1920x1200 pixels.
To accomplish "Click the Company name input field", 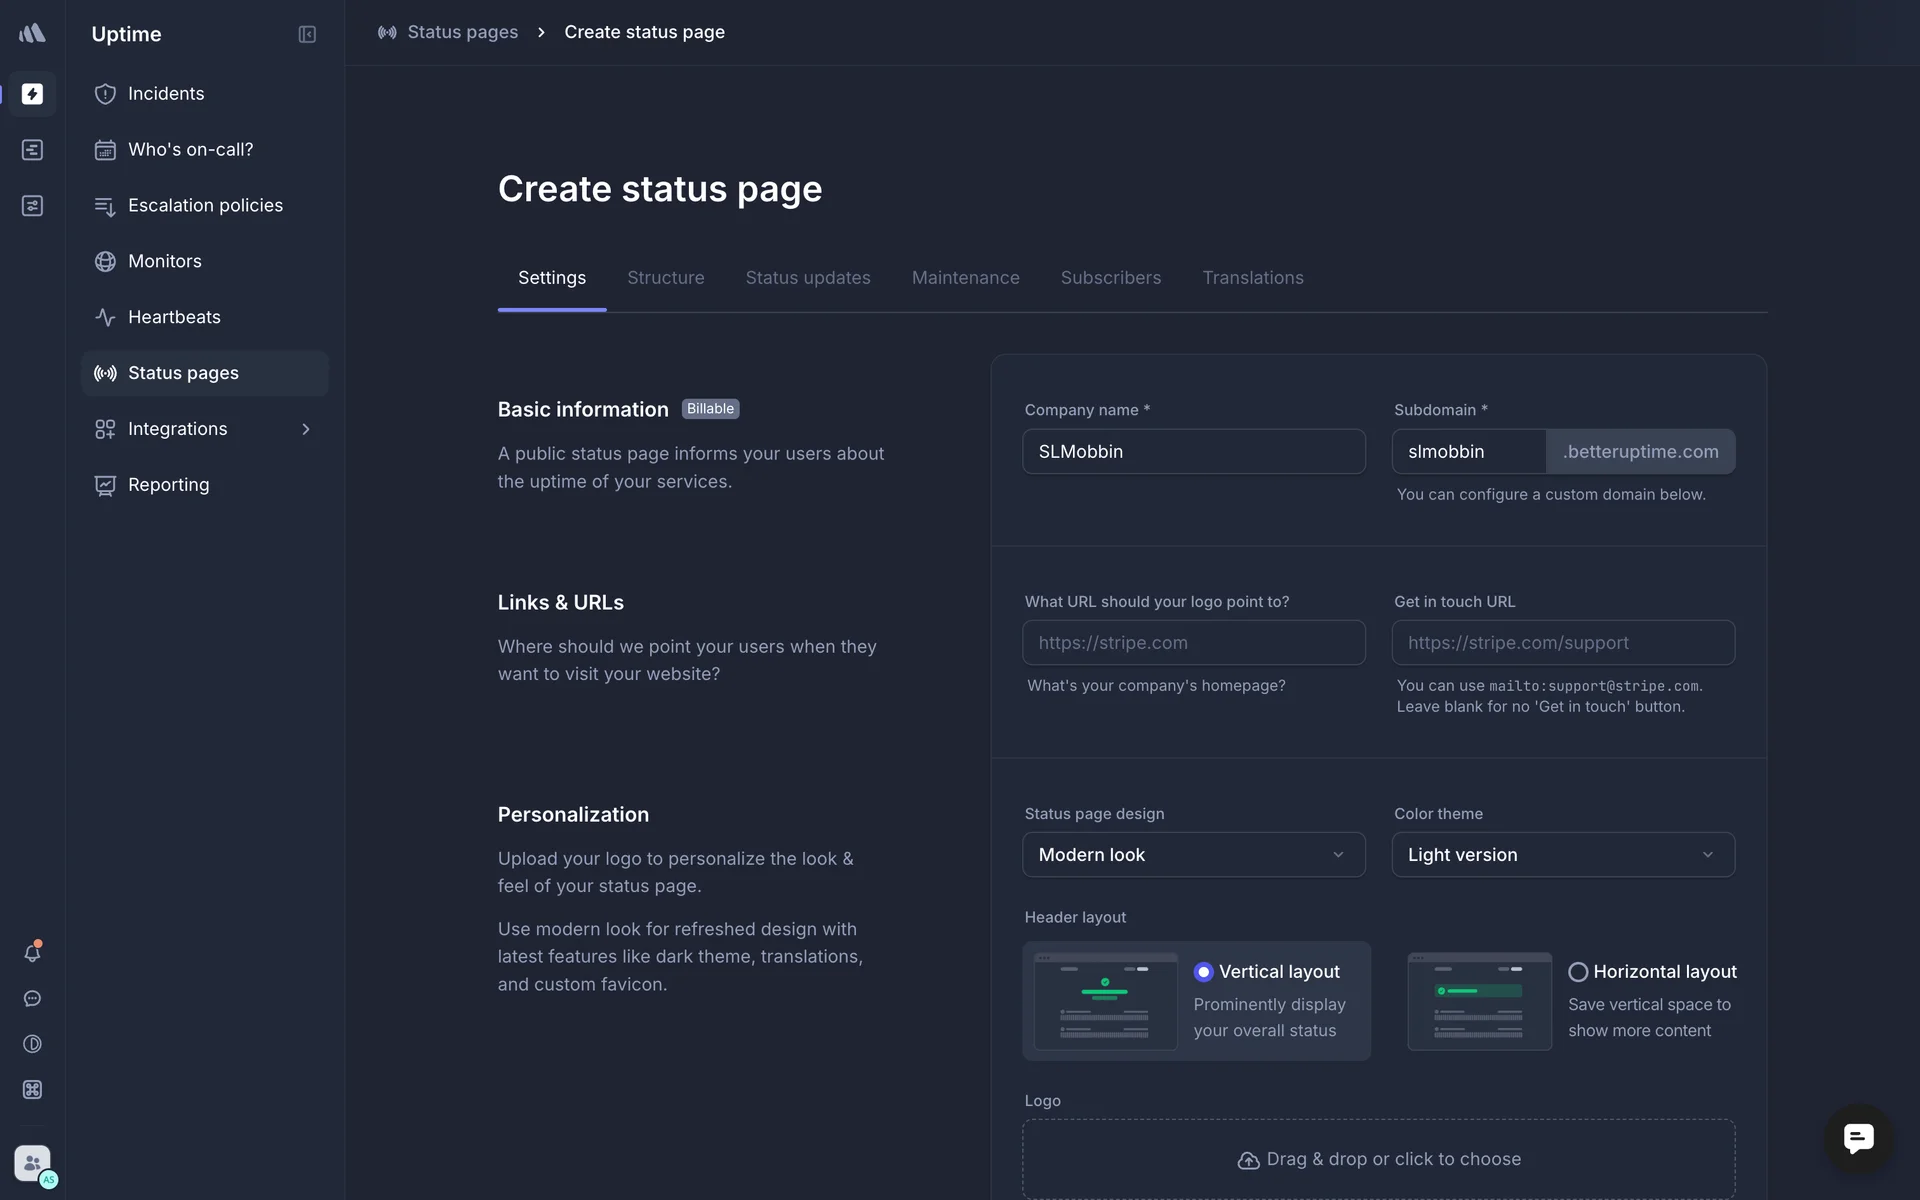I will tap(1193, 452).
